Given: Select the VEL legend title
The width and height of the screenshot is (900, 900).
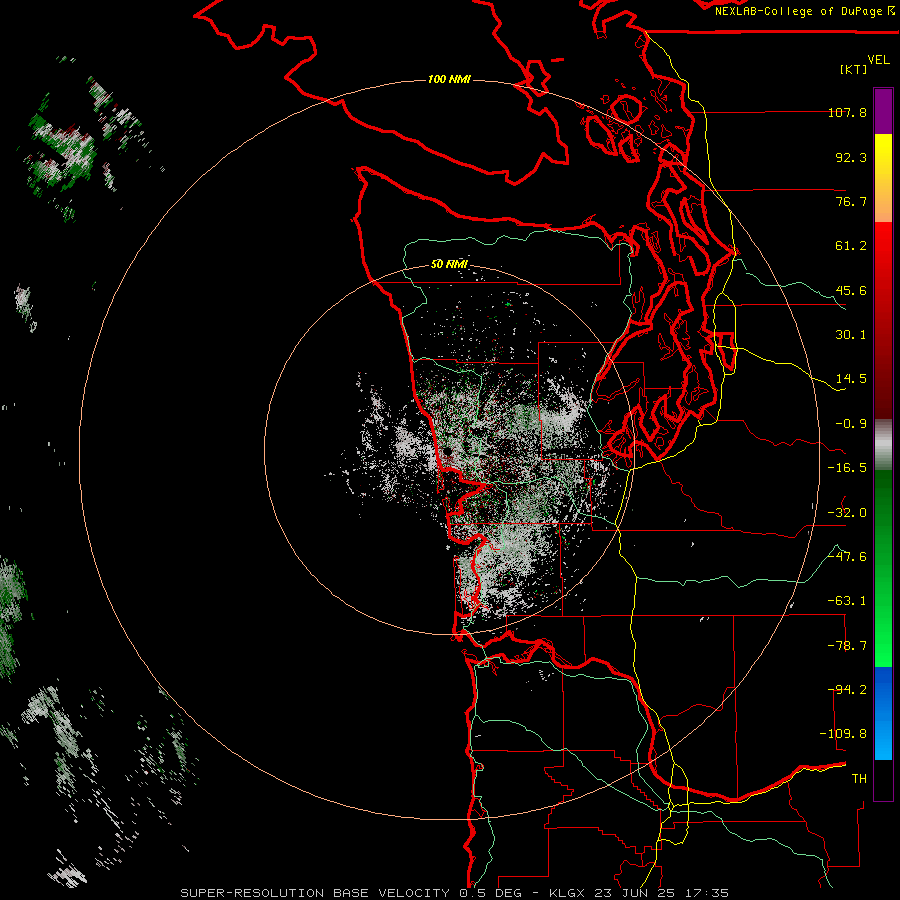Looking at the screenshot, I should (878, 60).
